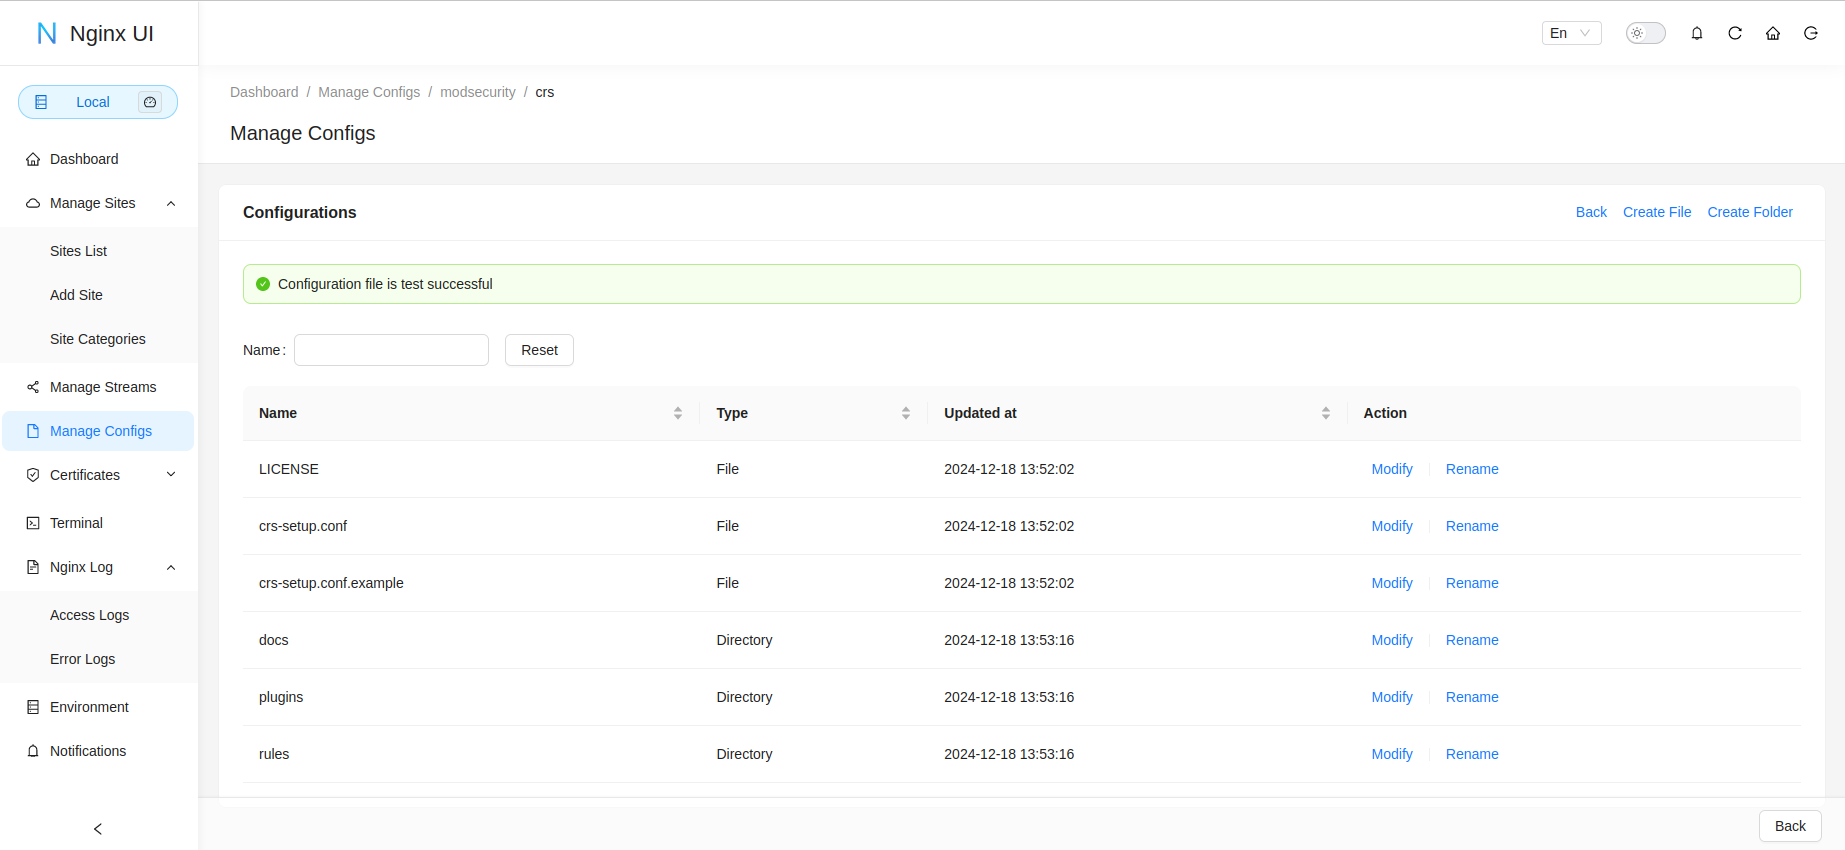Open Notifications in the sidebar
This screenshot has width=1845, height=850.
(x=98, y=751)
